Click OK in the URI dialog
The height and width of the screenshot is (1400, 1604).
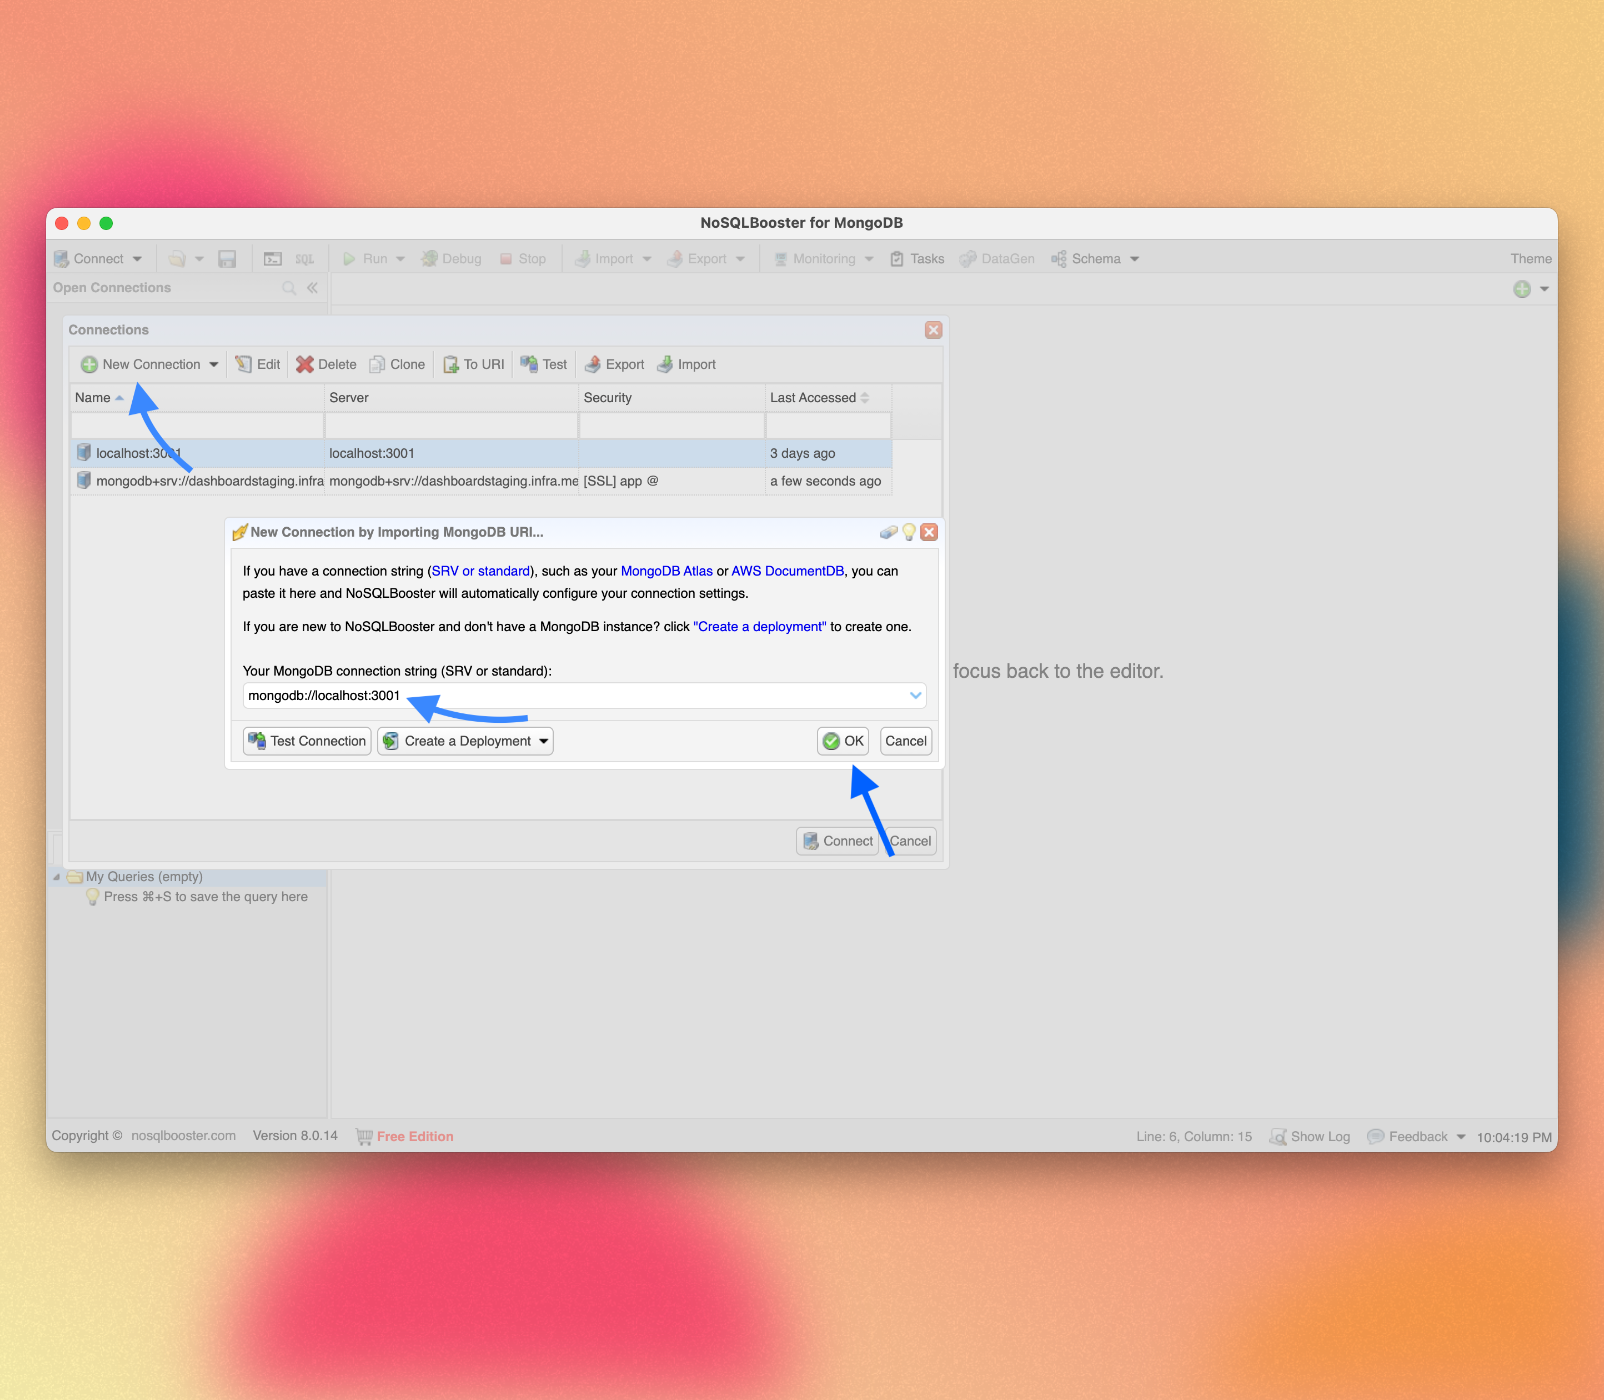point(843,741)
